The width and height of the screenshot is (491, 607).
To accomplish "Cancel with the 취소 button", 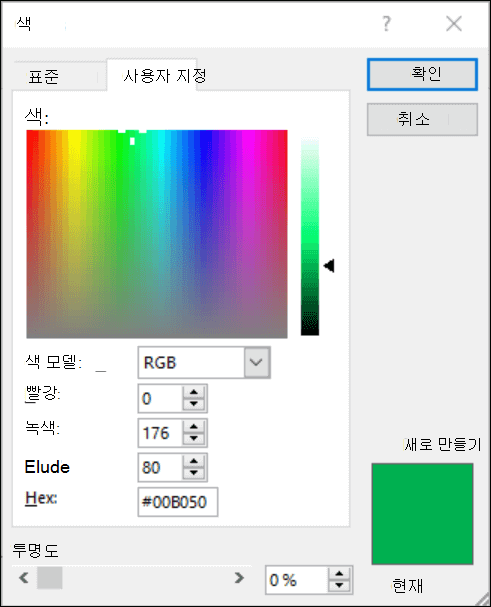I will tap(422, 119).
